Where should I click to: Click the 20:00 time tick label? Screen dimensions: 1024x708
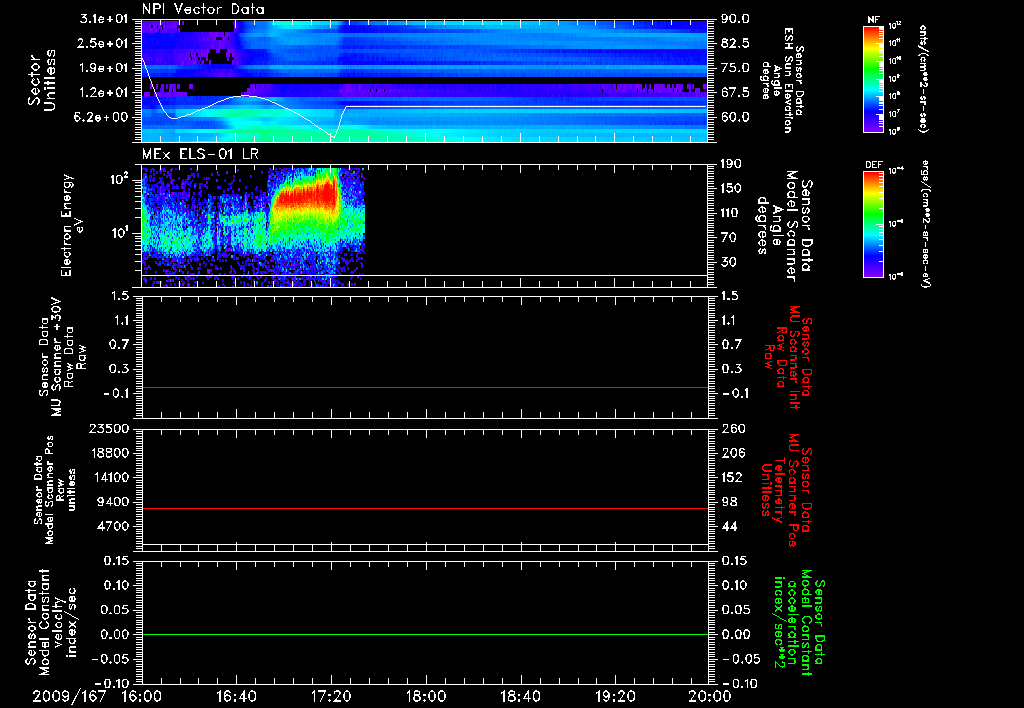[x=711, y=697]
